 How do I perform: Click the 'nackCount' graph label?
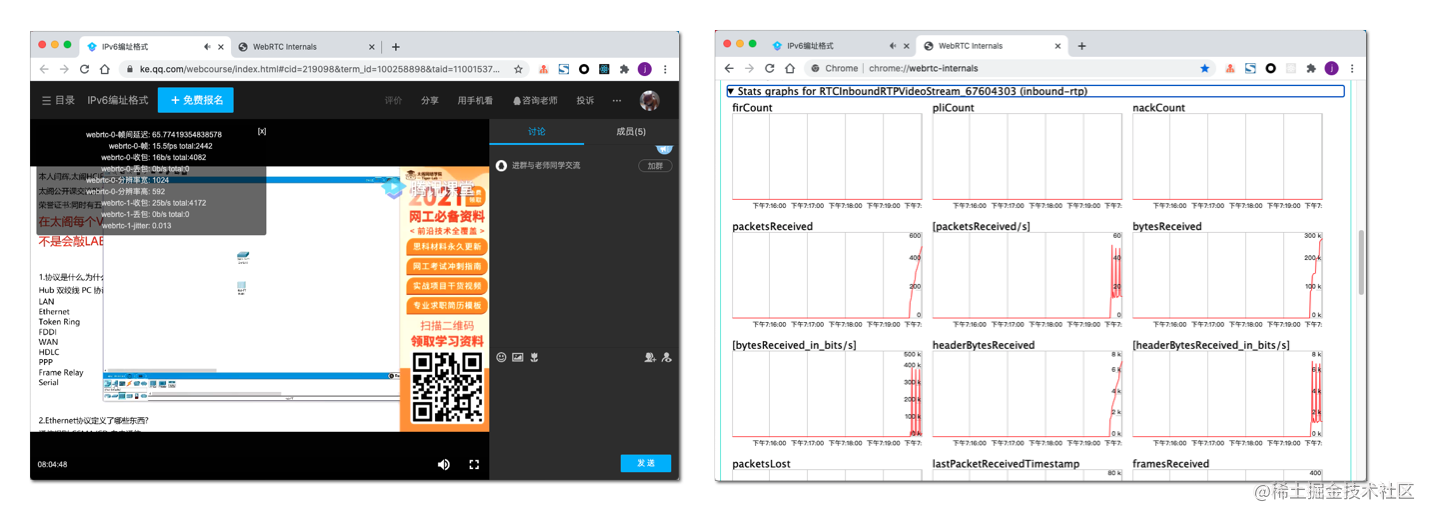tap(1159, 108)
